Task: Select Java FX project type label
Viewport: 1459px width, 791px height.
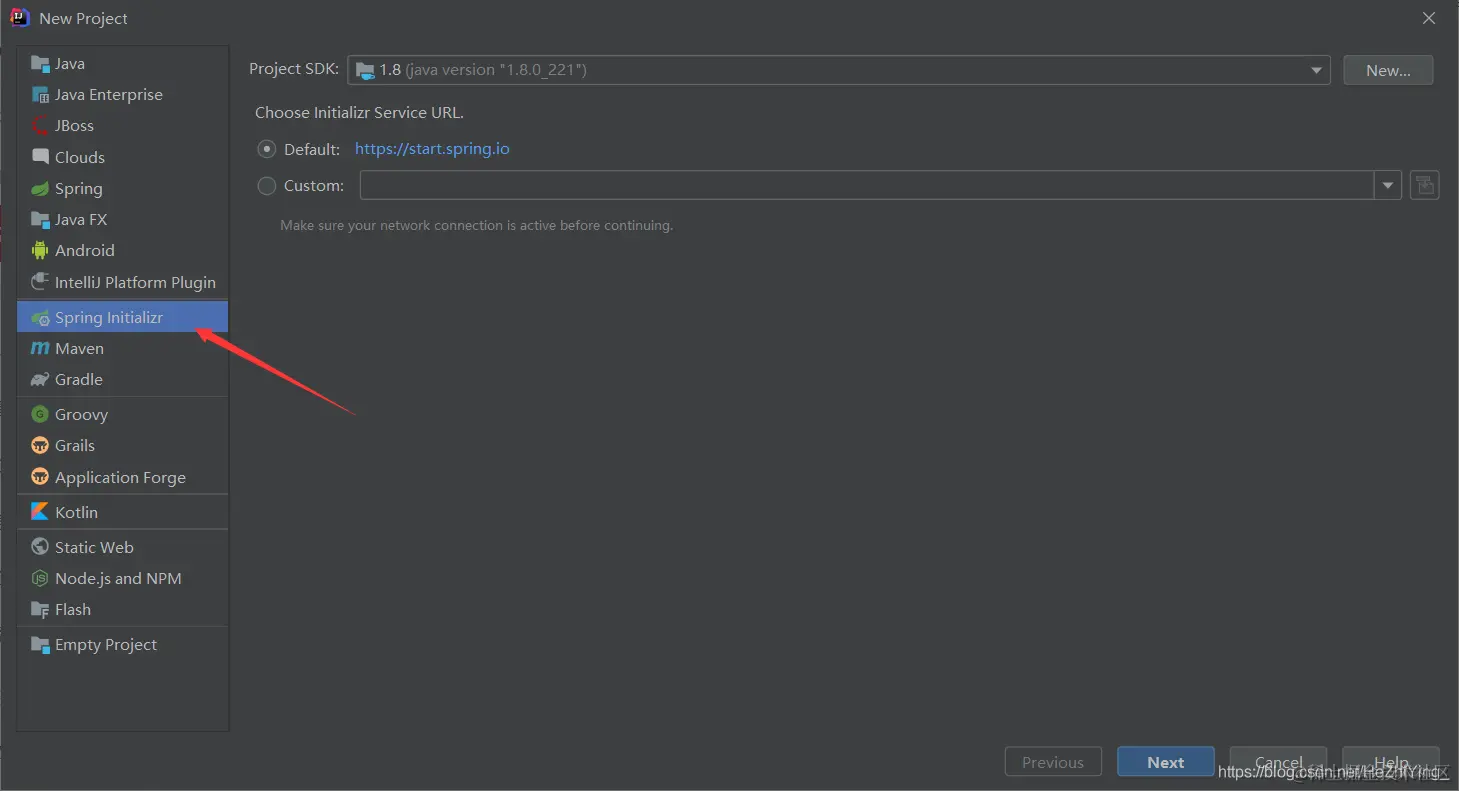Action: tap(81, 219)
